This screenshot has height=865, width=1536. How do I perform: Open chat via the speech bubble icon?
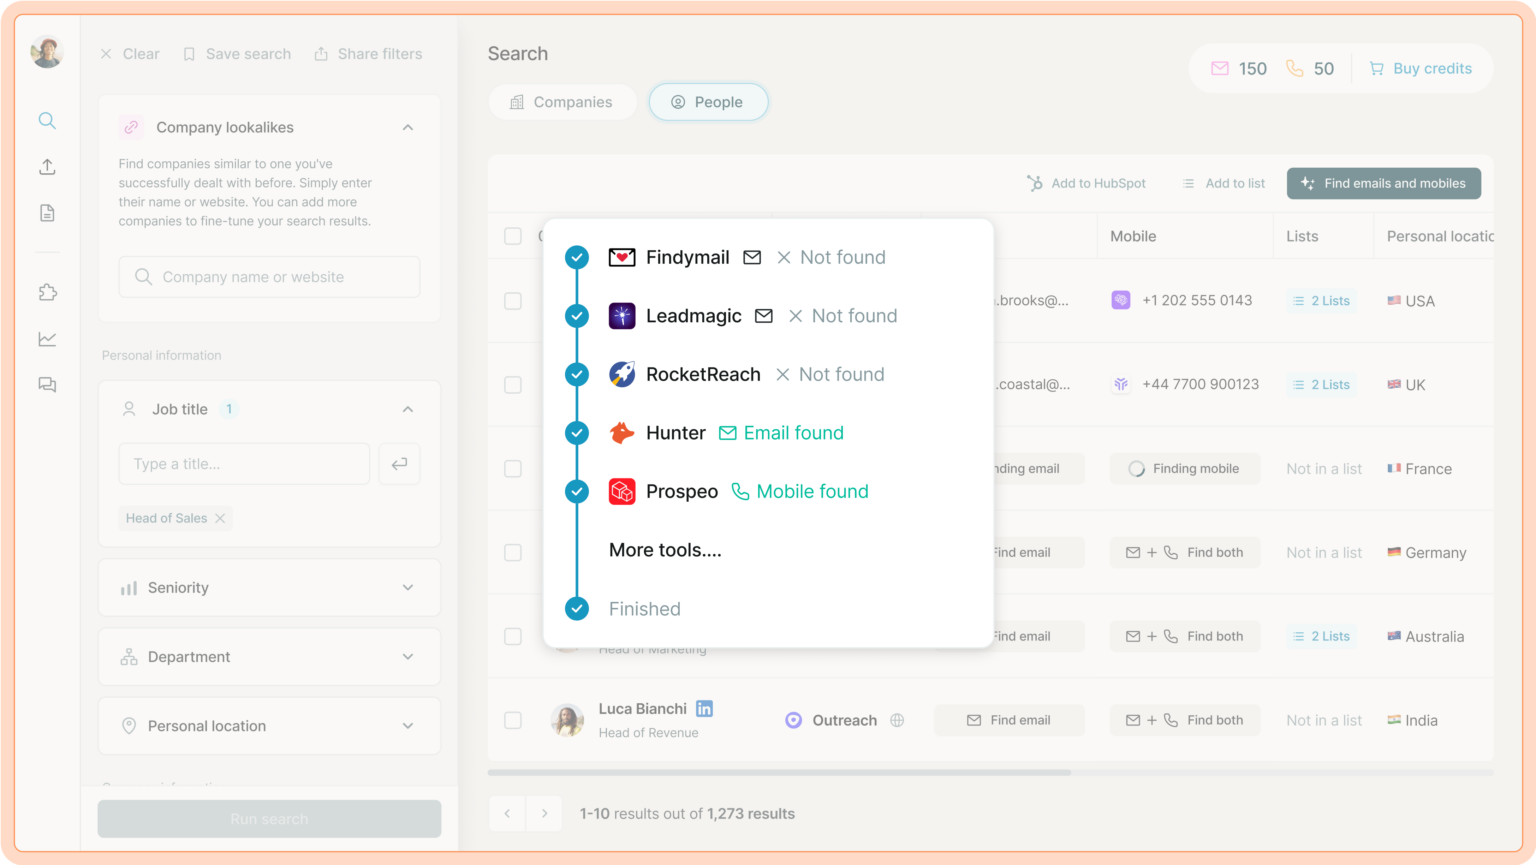point(46,384)
